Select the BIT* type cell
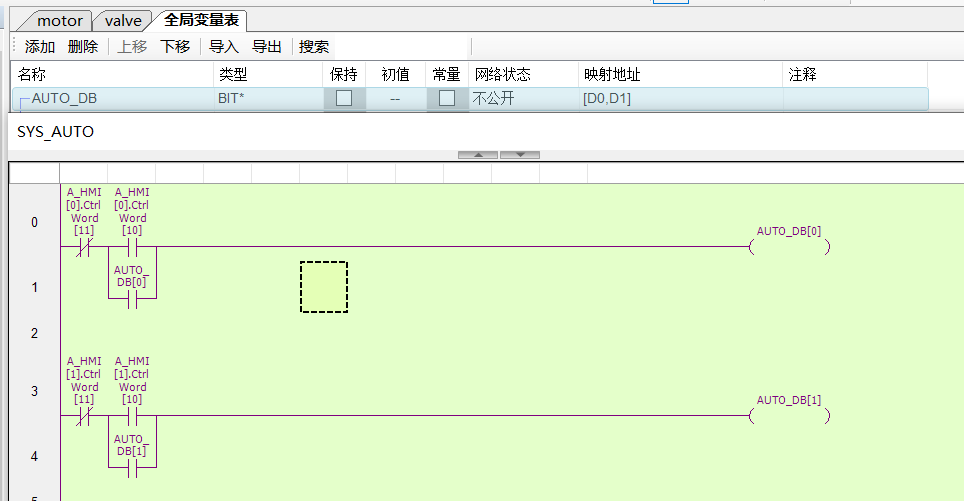Viewport: 964px width, 501px height. (x=268, y=98)
